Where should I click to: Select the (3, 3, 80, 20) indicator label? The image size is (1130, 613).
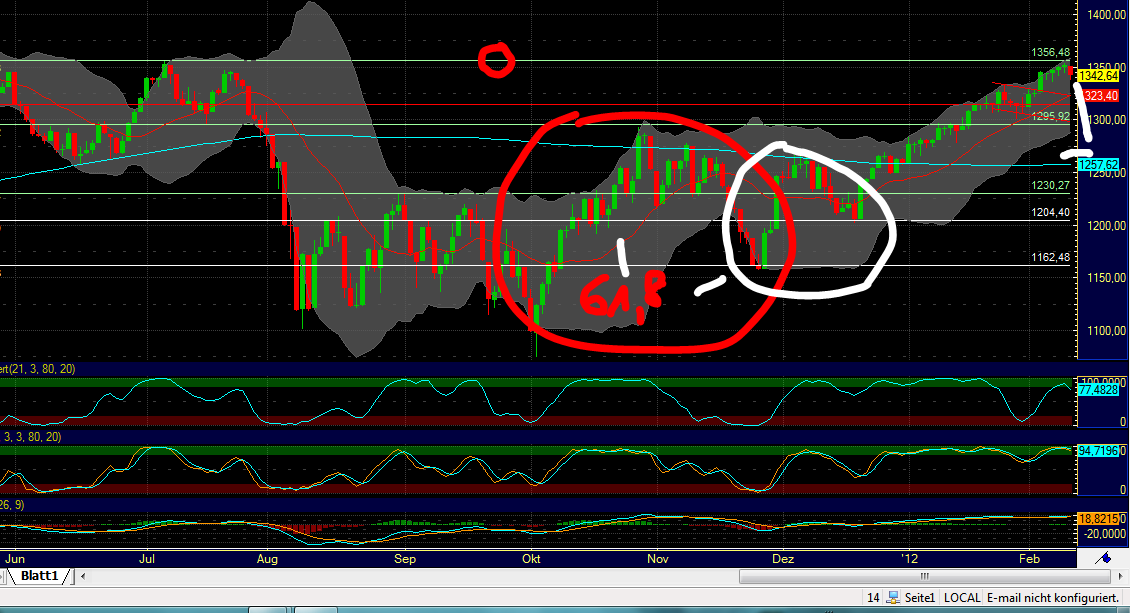[x=30, y=436]
